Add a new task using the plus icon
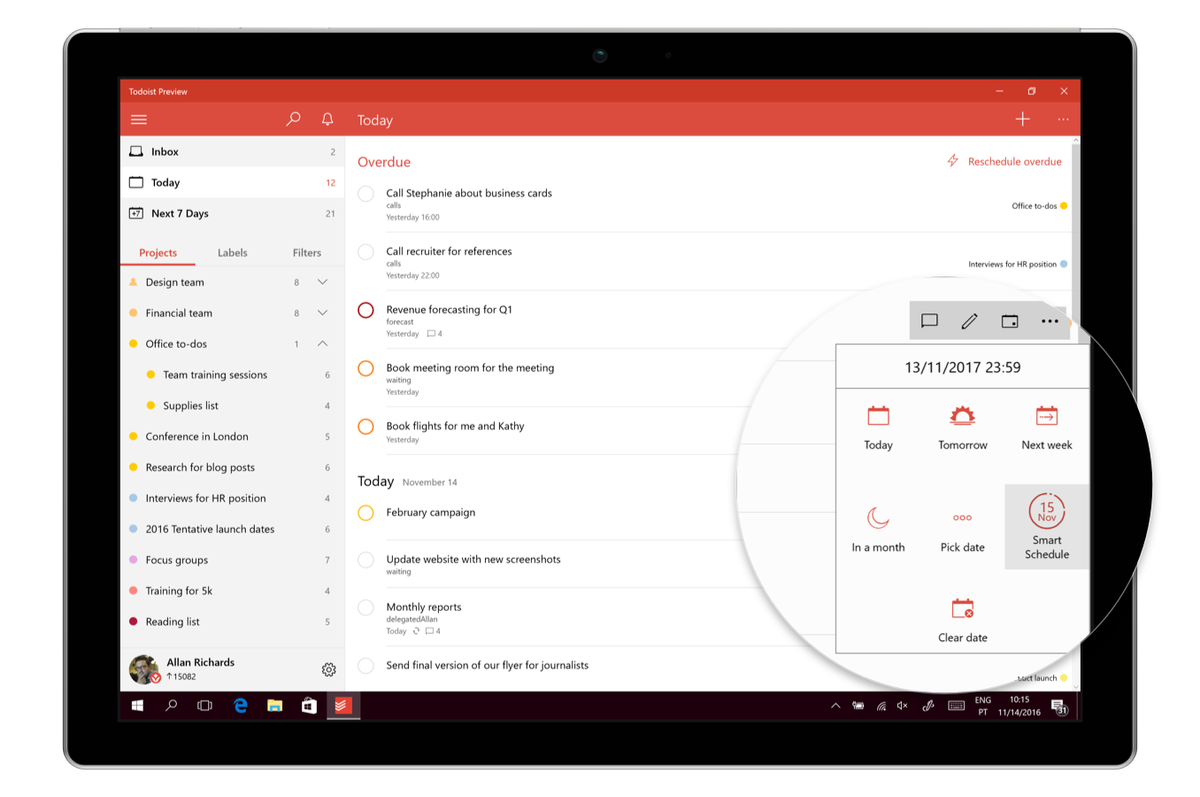Screen dimensions: 1200x797 [x=1022, y=118]
